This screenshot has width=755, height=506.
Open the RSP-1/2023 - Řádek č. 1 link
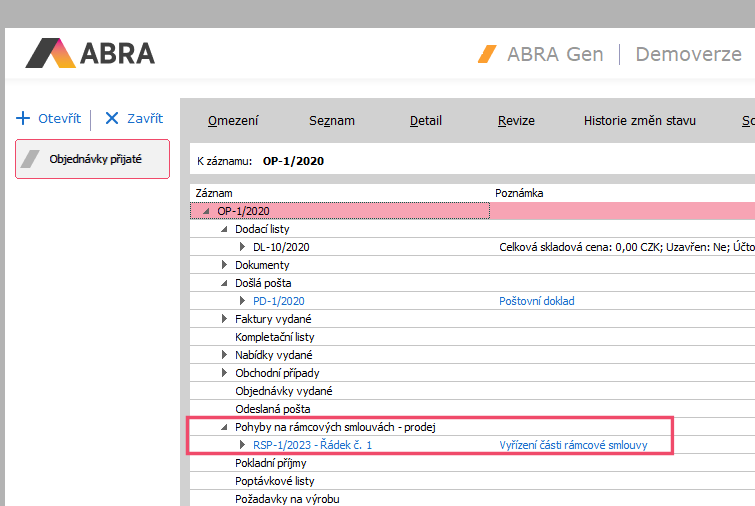tap(312, 445)
